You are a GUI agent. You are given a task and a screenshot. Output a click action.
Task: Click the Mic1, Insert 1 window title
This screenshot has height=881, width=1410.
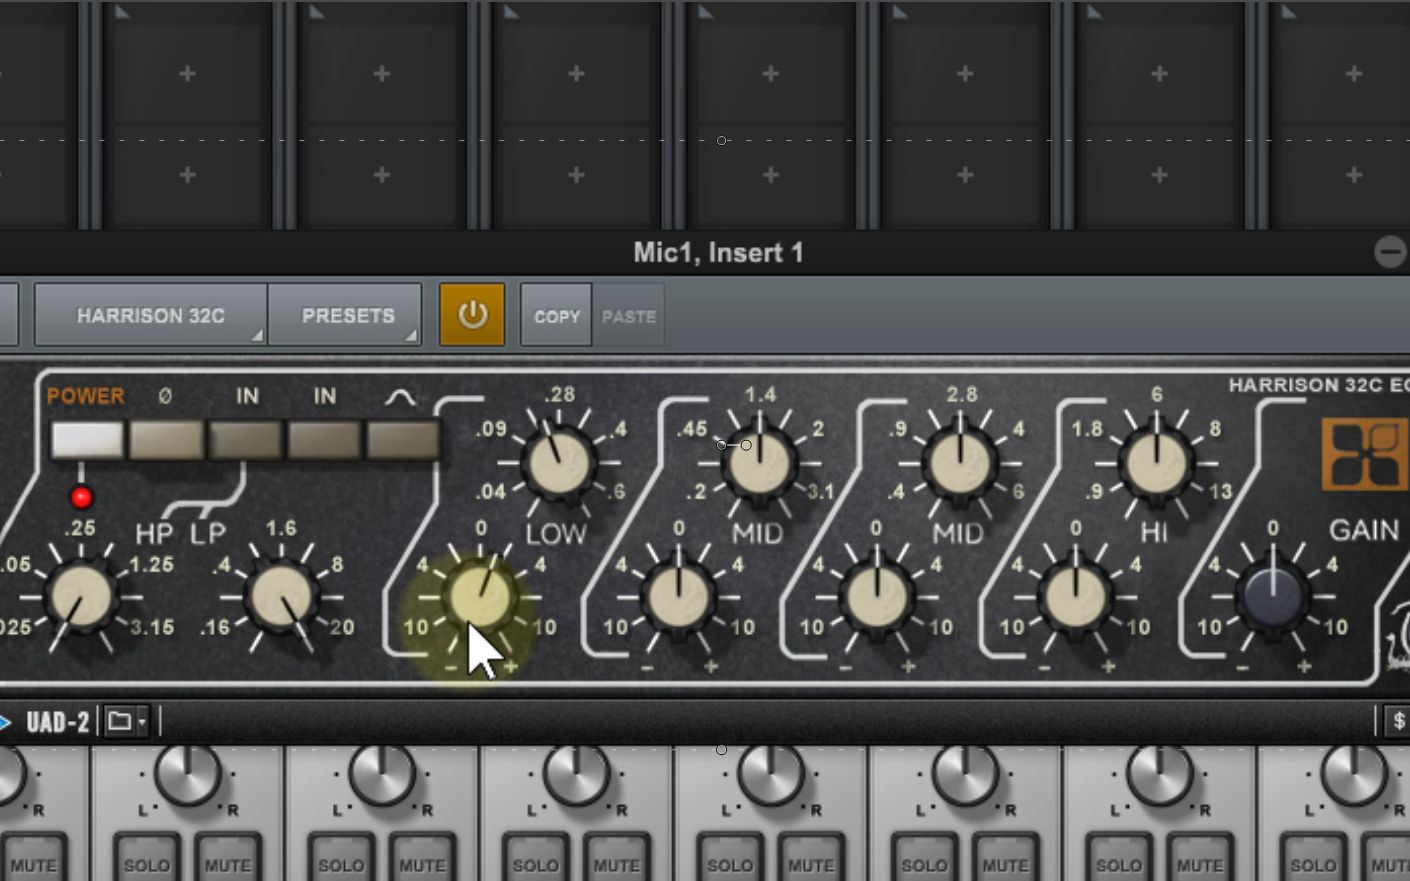pyautogui.click(x=718, y=252)
